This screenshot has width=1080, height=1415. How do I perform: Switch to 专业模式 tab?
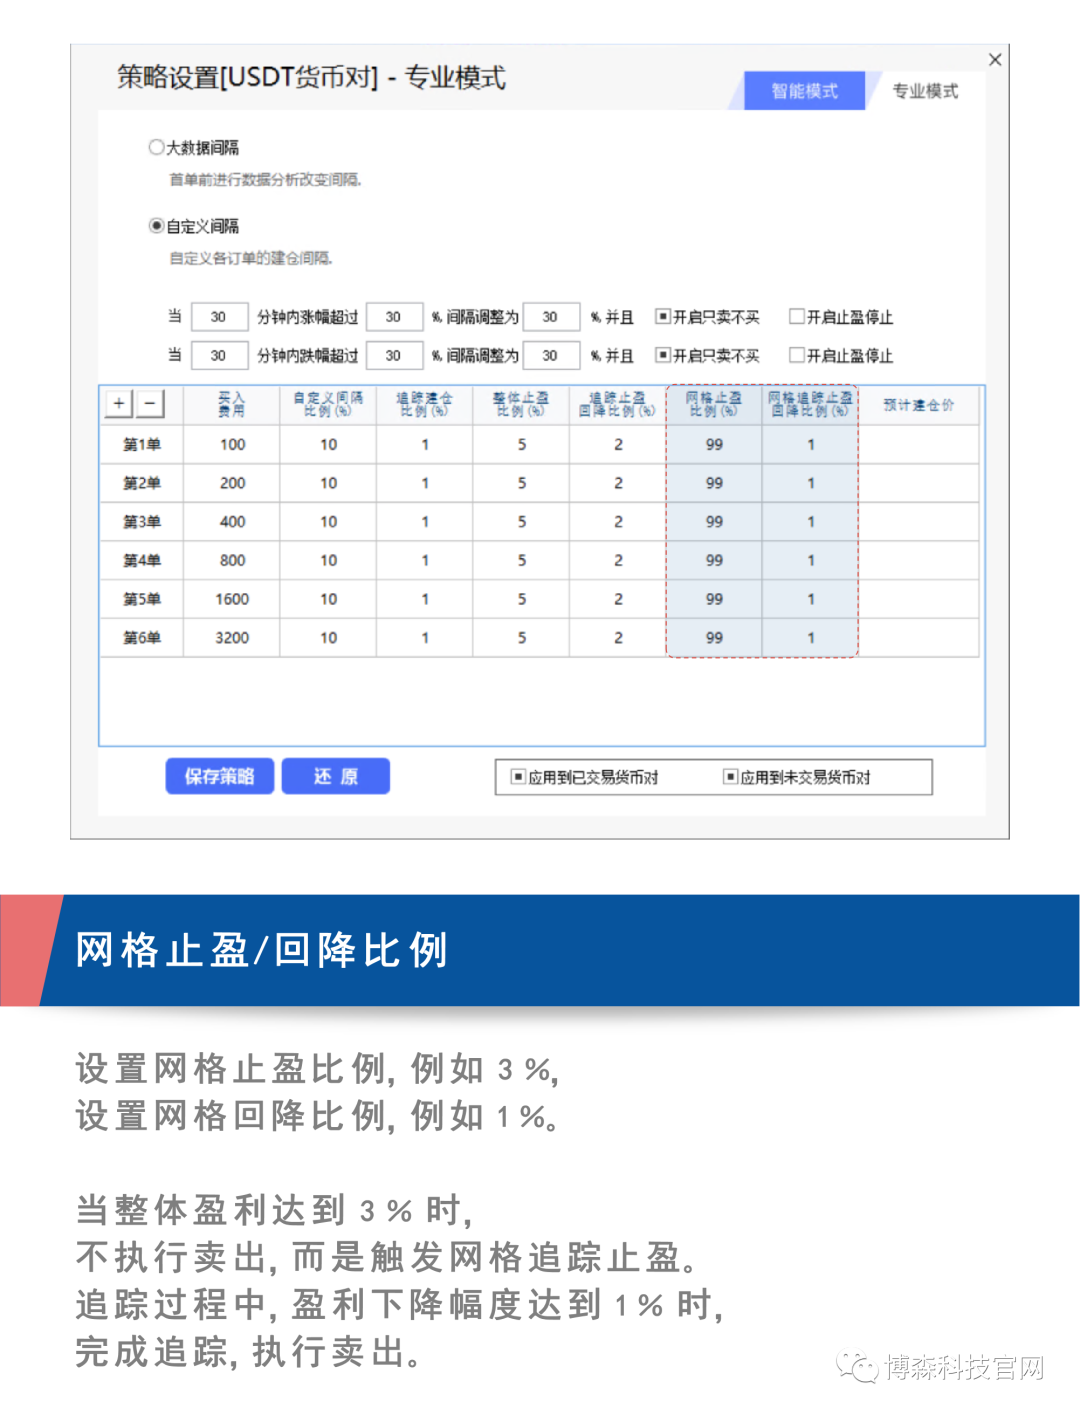(x=924, y=91)
